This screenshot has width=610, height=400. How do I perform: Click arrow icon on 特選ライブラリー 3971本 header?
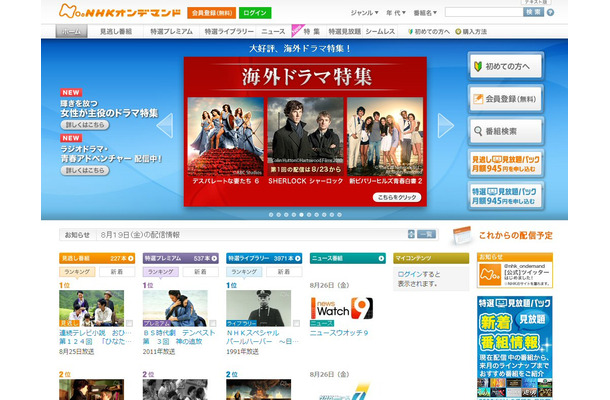pyautogui.click(x=298, y=258)
